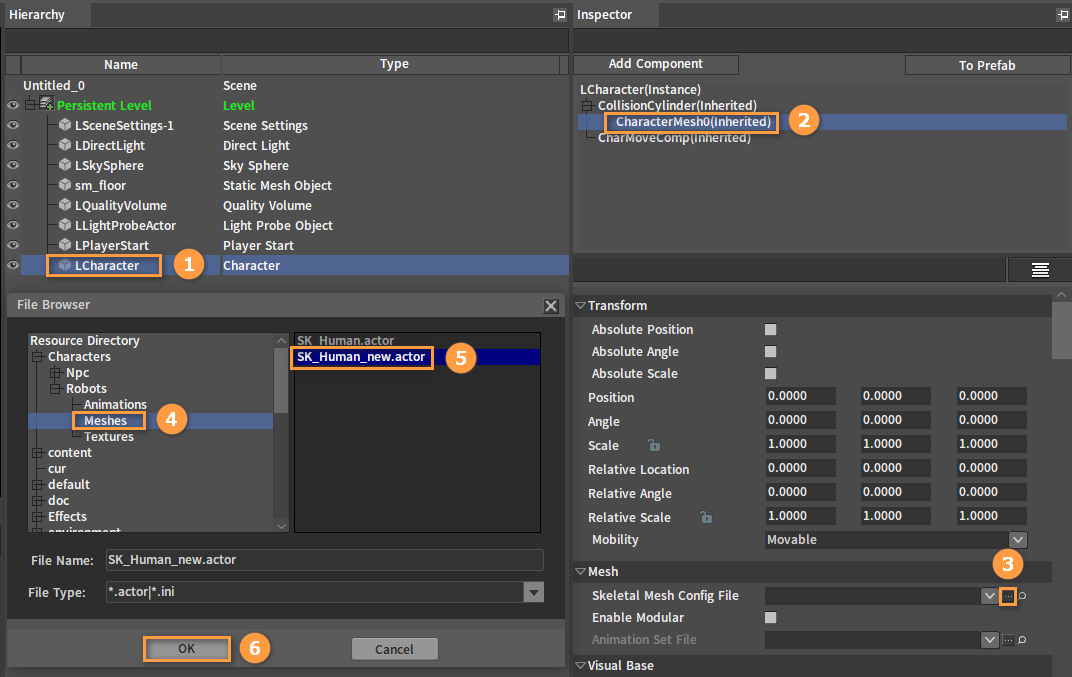Image resolution: width=1072 pixels, height=677 pixels.
Task: Expand the content folder
Action: [38, 453]
